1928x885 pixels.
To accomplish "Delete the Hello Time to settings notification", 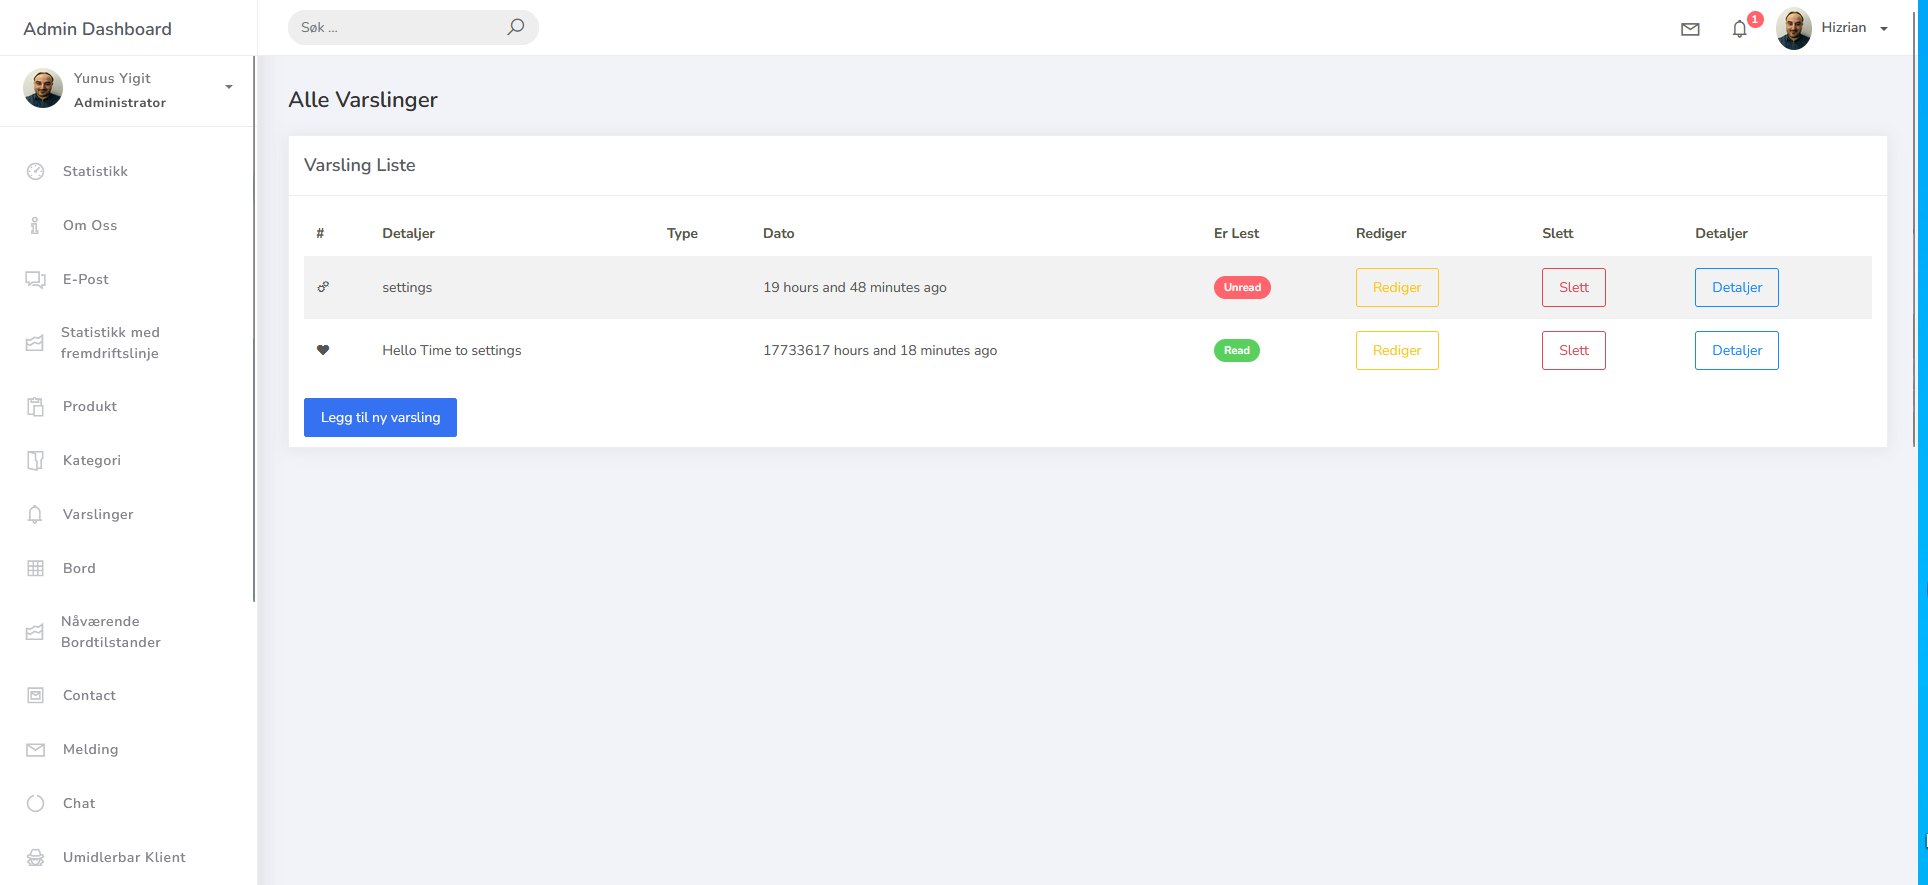I will click(x=1573, y=350).
